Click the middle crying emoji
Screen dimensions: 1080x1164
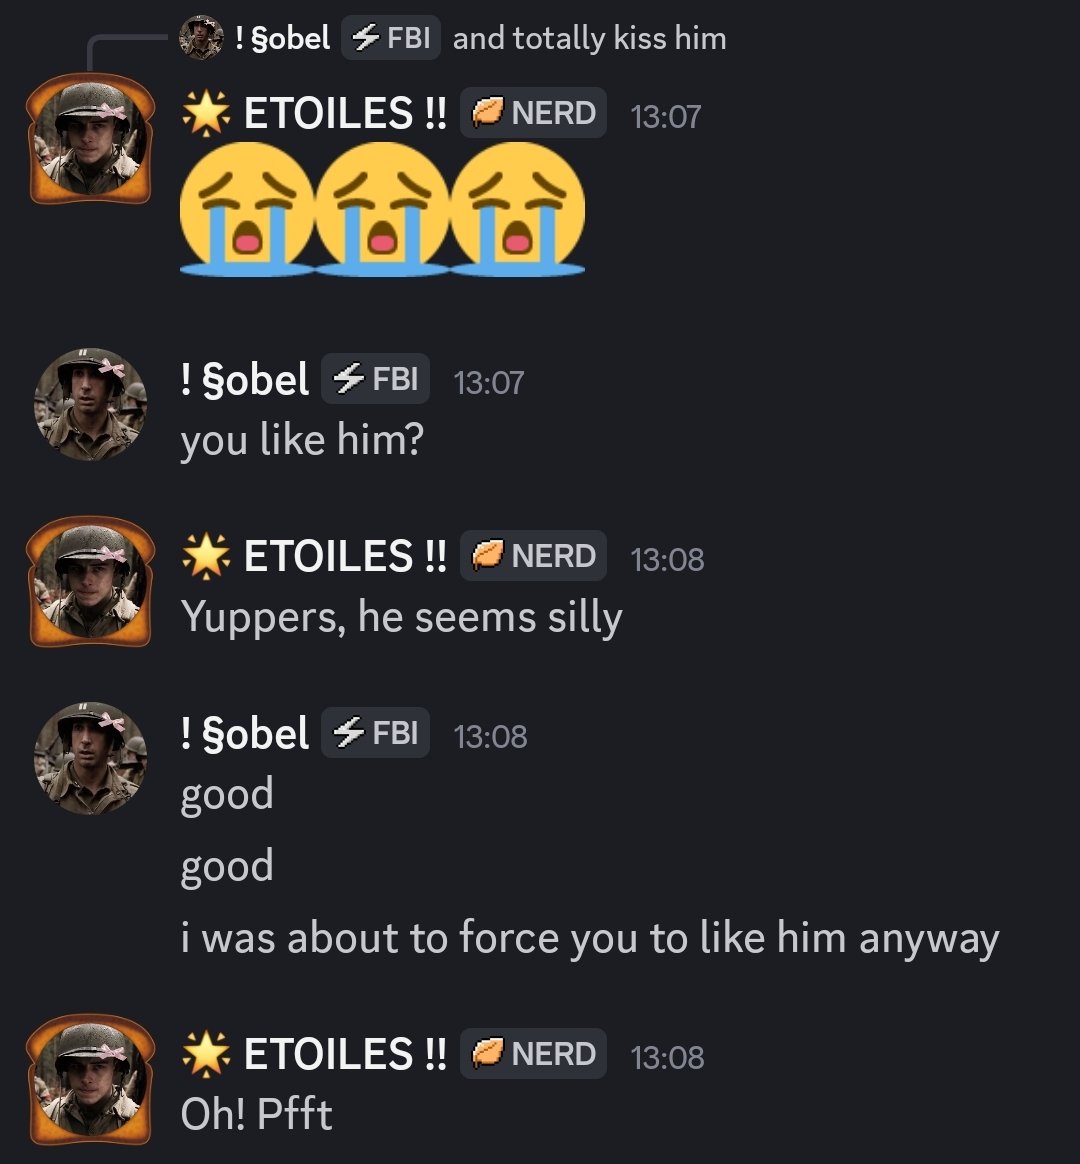[x=382, y=209]
